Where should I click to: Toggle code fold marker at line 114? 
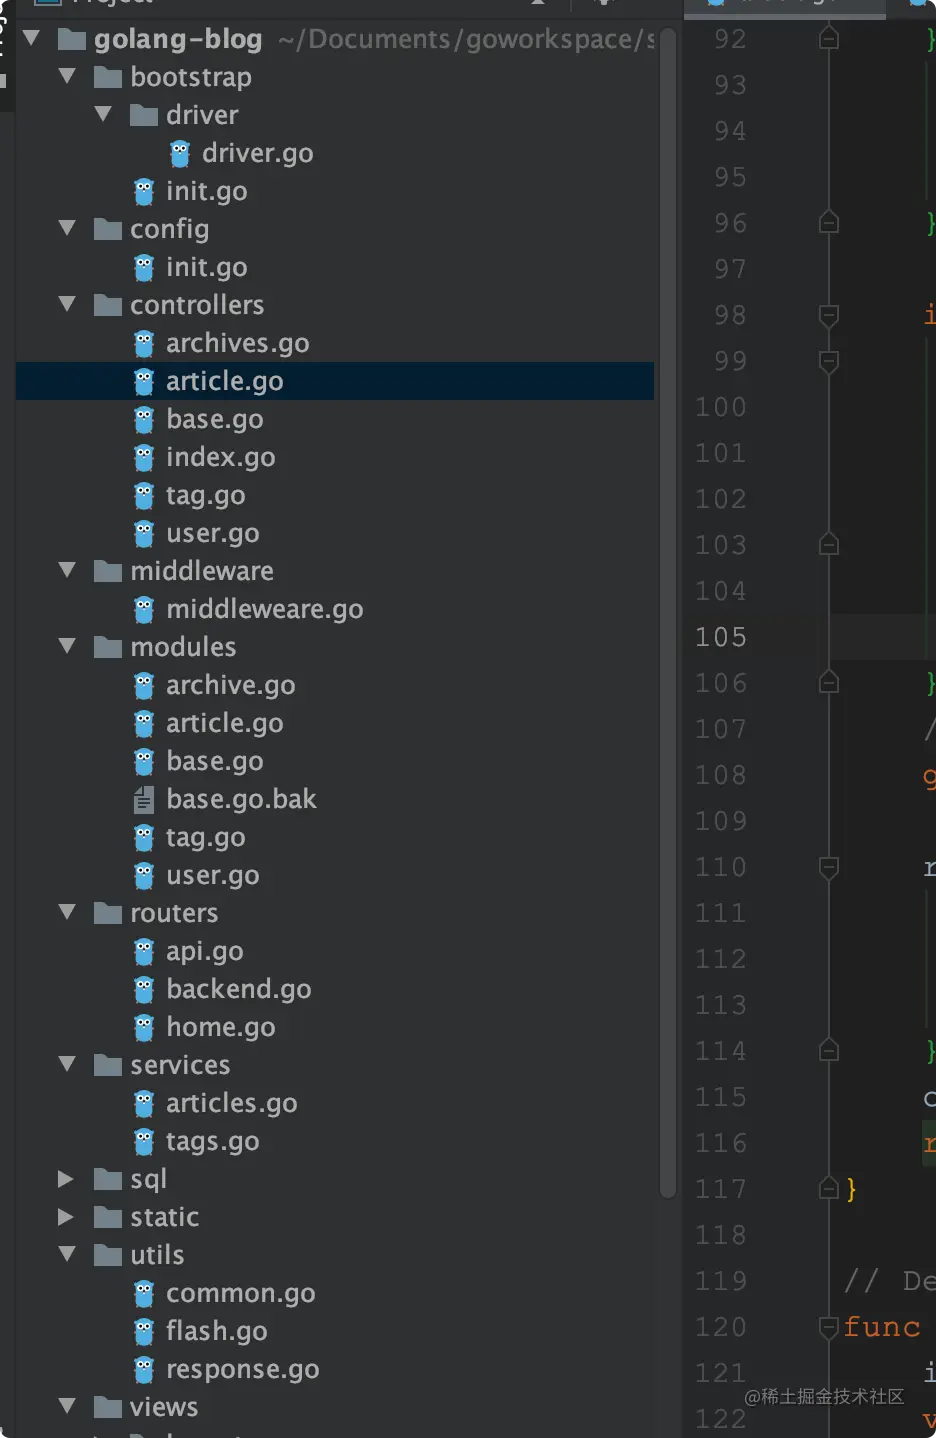(x=829, y=1050)
